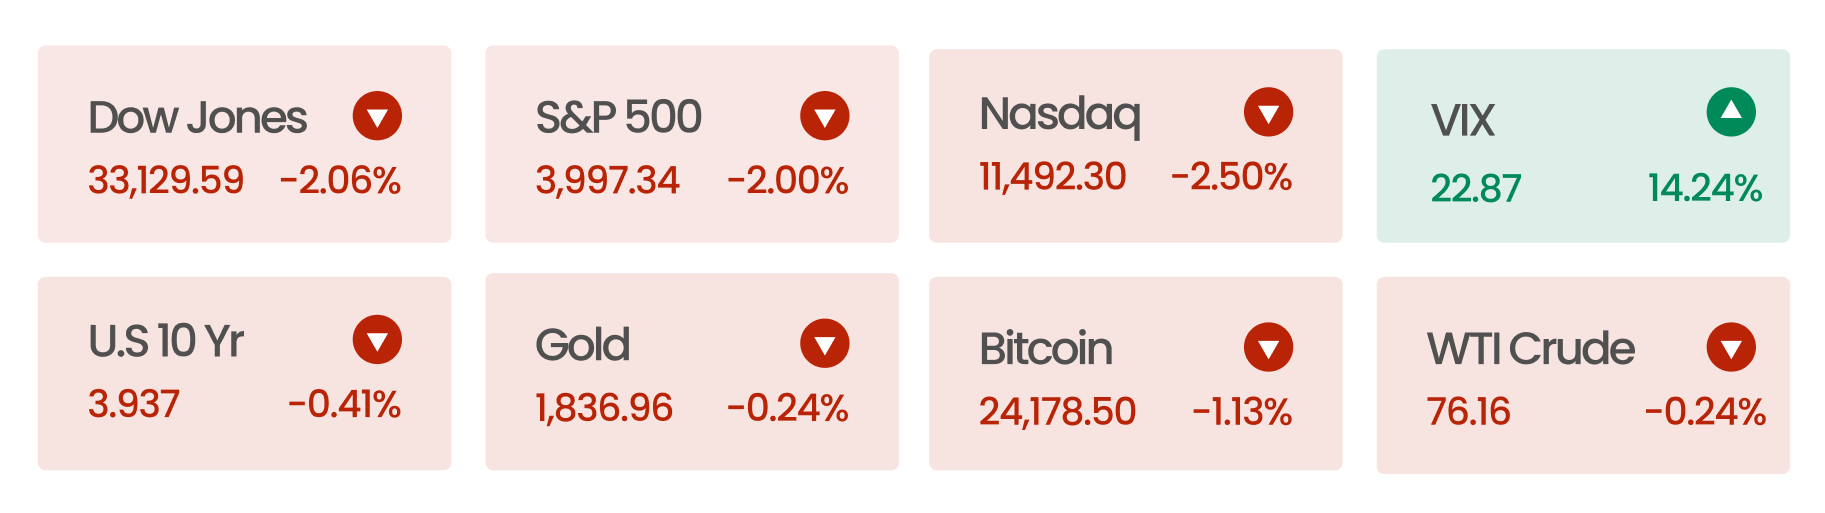Click the Bitcoin red down-arrow icon
1825x513 pixels.
pos(1268,348)
